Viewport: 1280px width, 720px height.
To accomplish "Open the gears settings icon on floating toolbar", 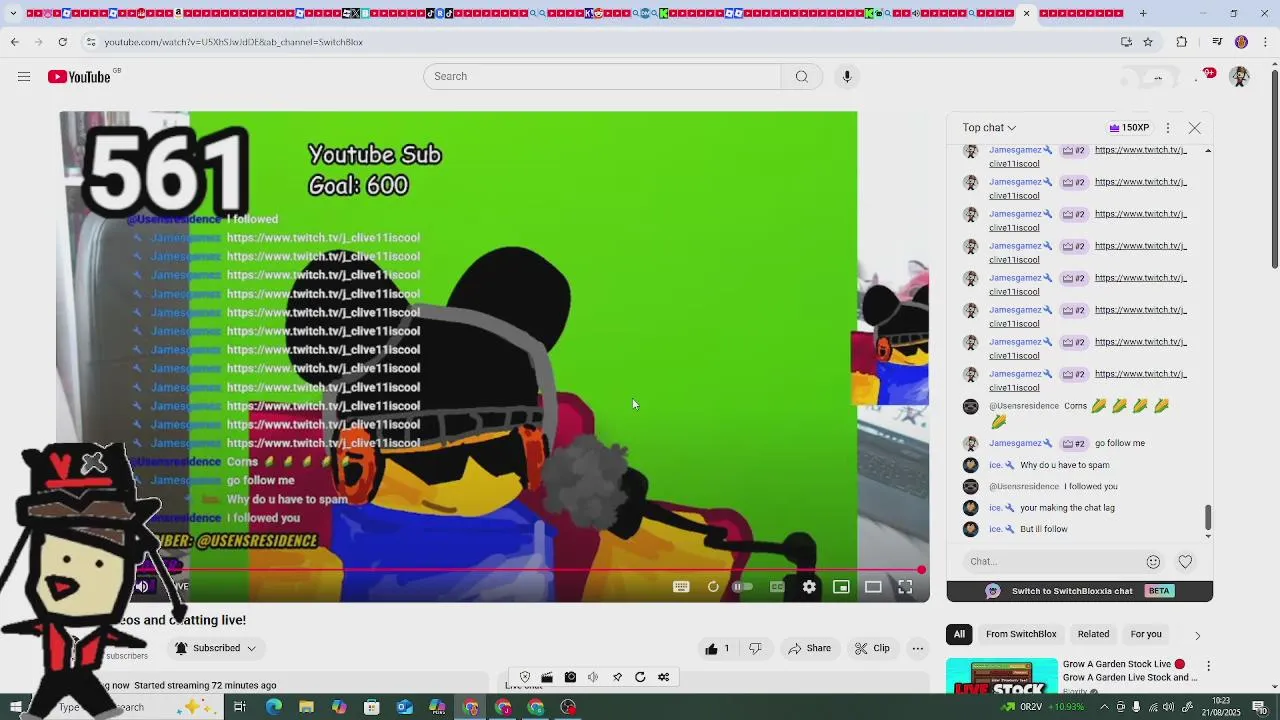I will coord(663,677).
